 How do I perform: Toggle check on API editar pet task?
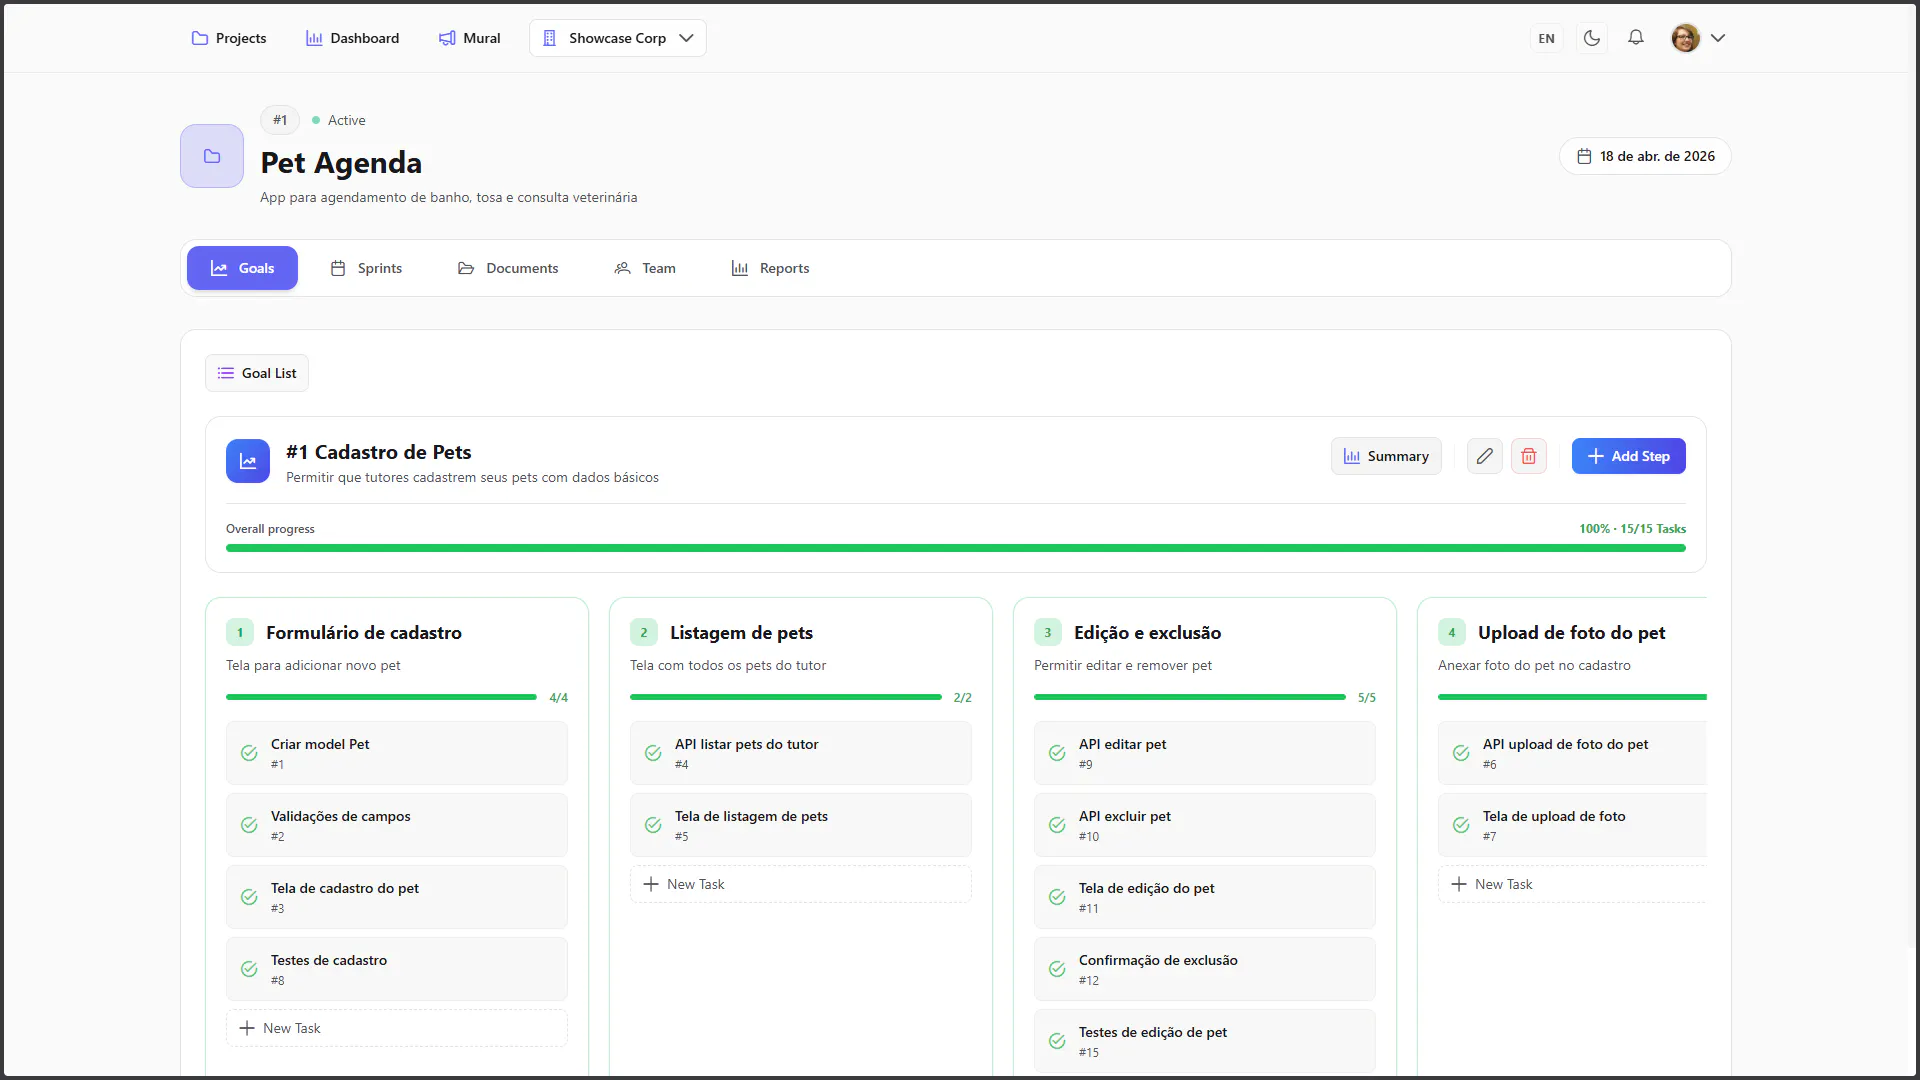1057,753
